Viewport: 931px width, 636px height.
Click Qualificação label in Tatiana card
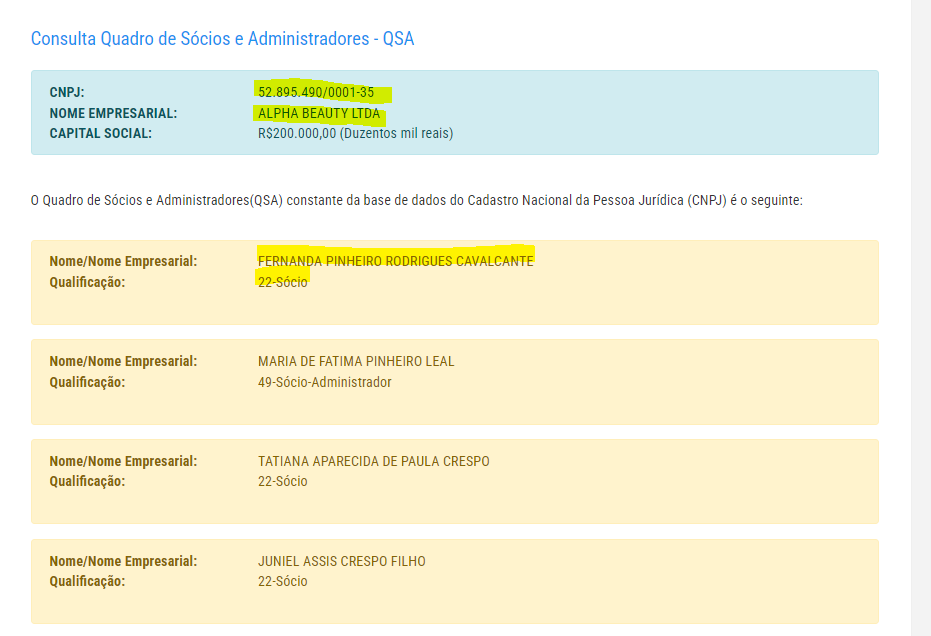[87, 481]
